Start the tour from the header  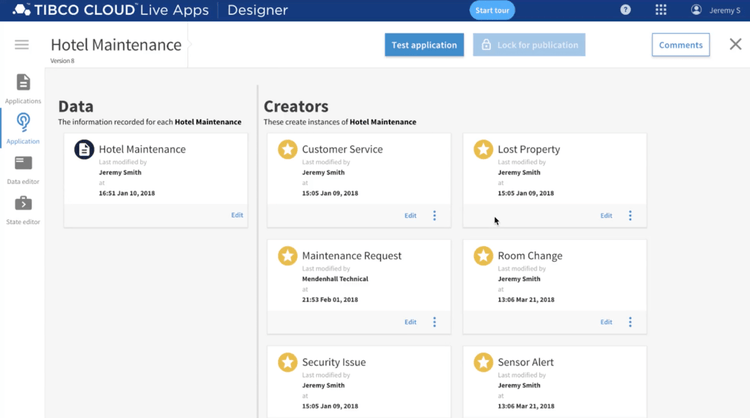tap(492, 10)
